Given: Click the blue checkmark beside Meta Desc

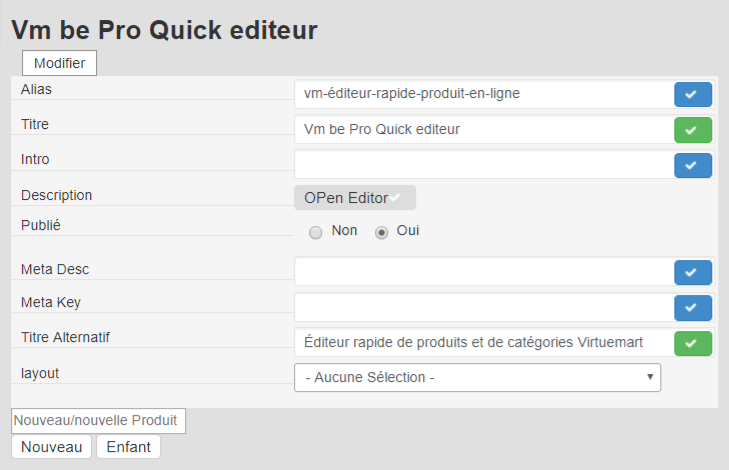Looking at the screenshot, I should [692, 272].
